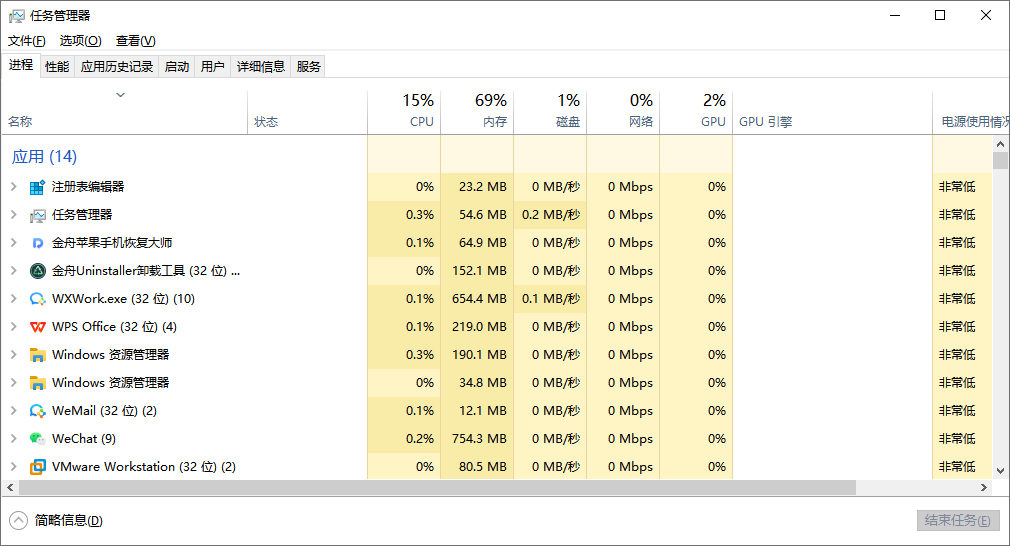Click the horizontal scrollbar right arrow
Image resolution: width=1010 pixels, height=546 pixels.
pyautogui.click(x=984, y=487)
